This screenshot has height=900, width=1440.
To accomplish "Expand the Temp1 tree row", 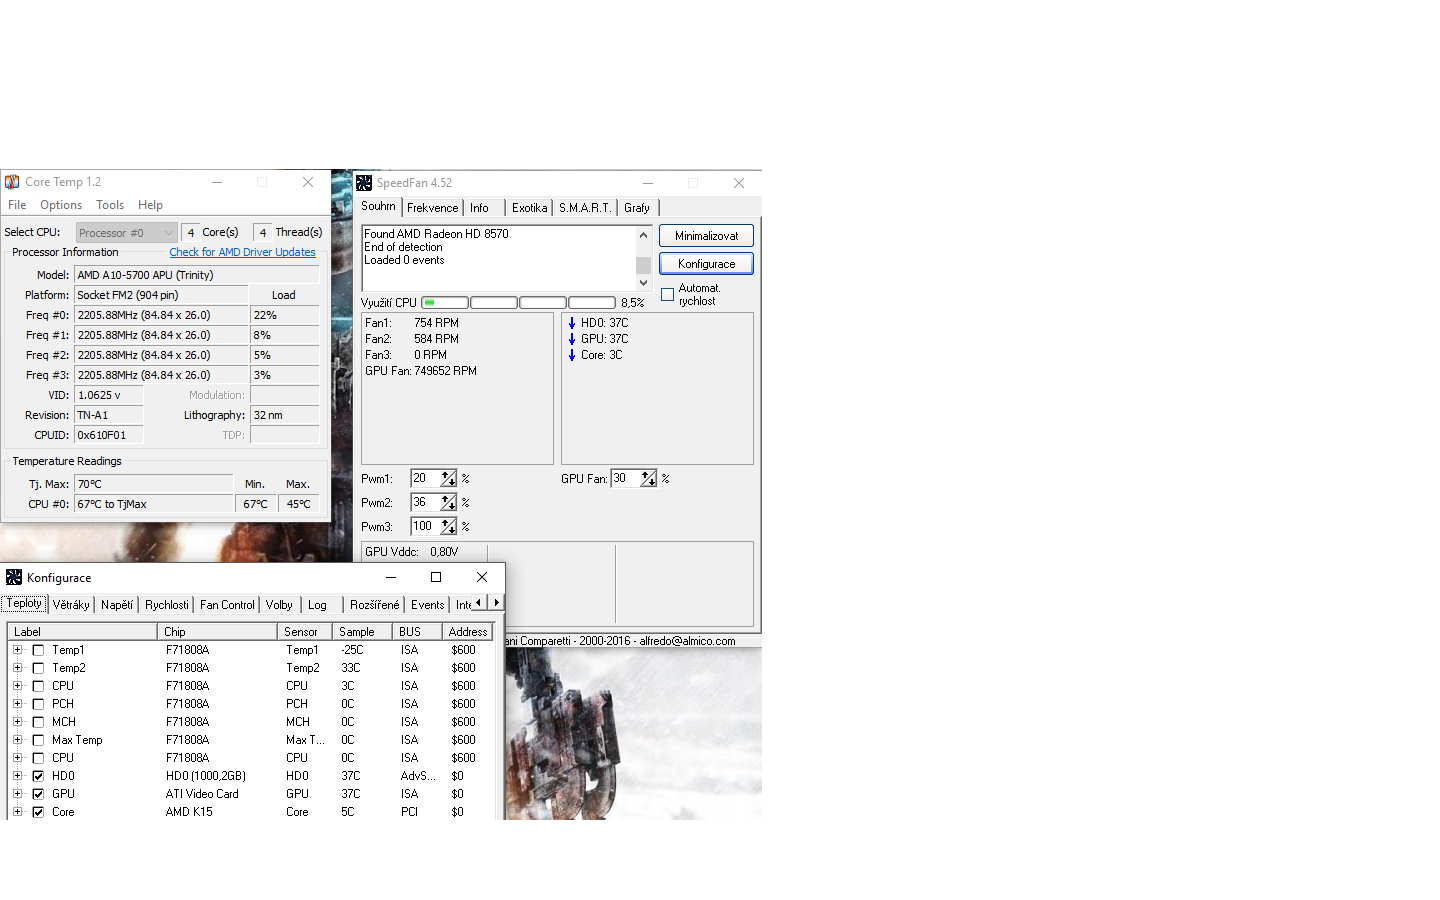I will pyautogui.click(x=17, y=650).
